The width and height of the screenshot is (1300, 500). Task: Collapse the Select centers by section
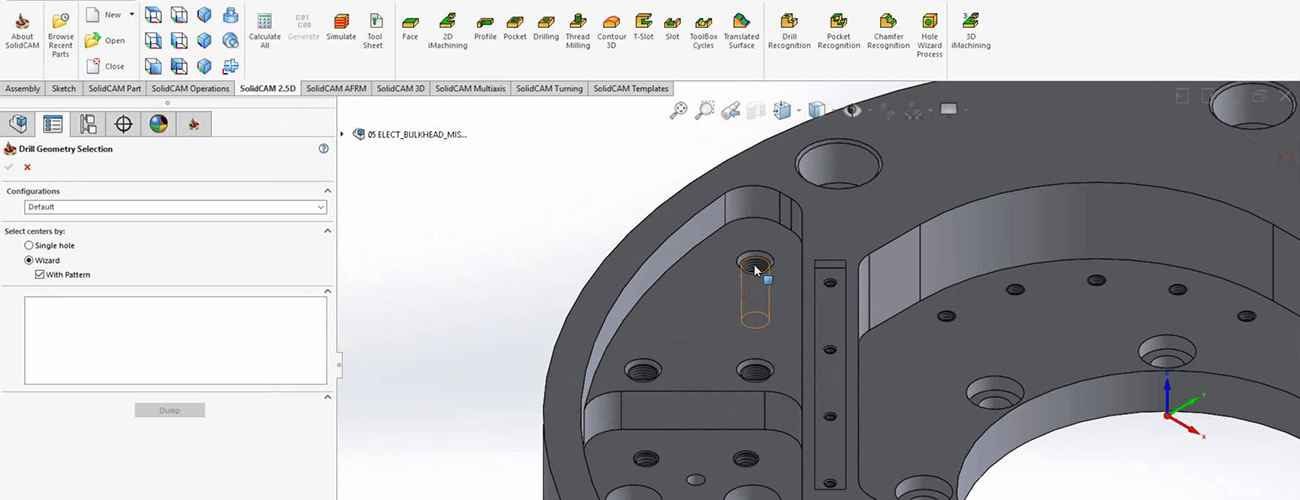[327, 230]
